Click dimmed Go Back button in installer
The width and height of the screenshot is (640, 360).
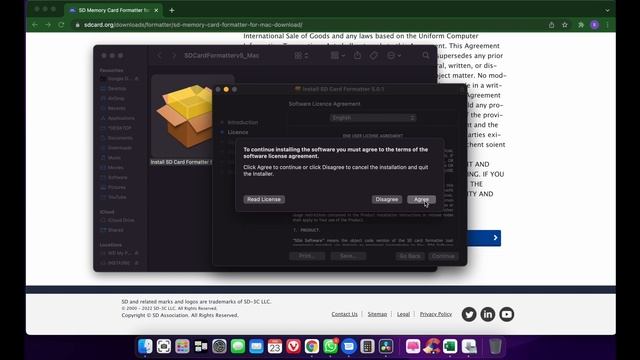tap(410, 256)
